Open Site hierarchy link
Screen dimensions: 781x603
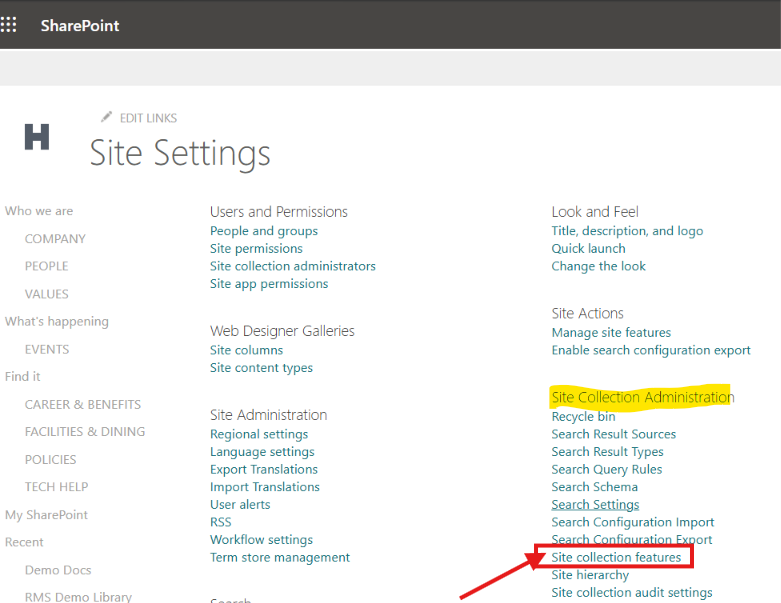(590, 575)
